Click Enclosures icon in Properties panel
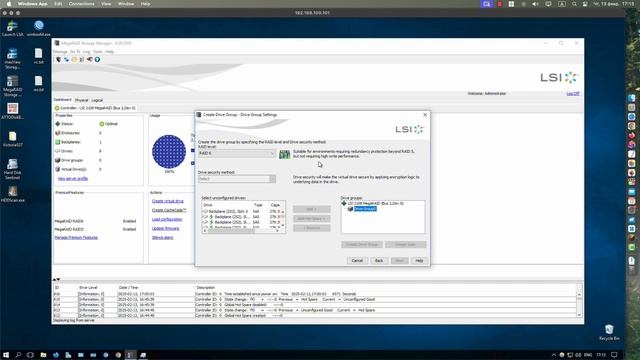Image resolution: width=640 pixels, height=360 pixels. click(x=58, y=133)
